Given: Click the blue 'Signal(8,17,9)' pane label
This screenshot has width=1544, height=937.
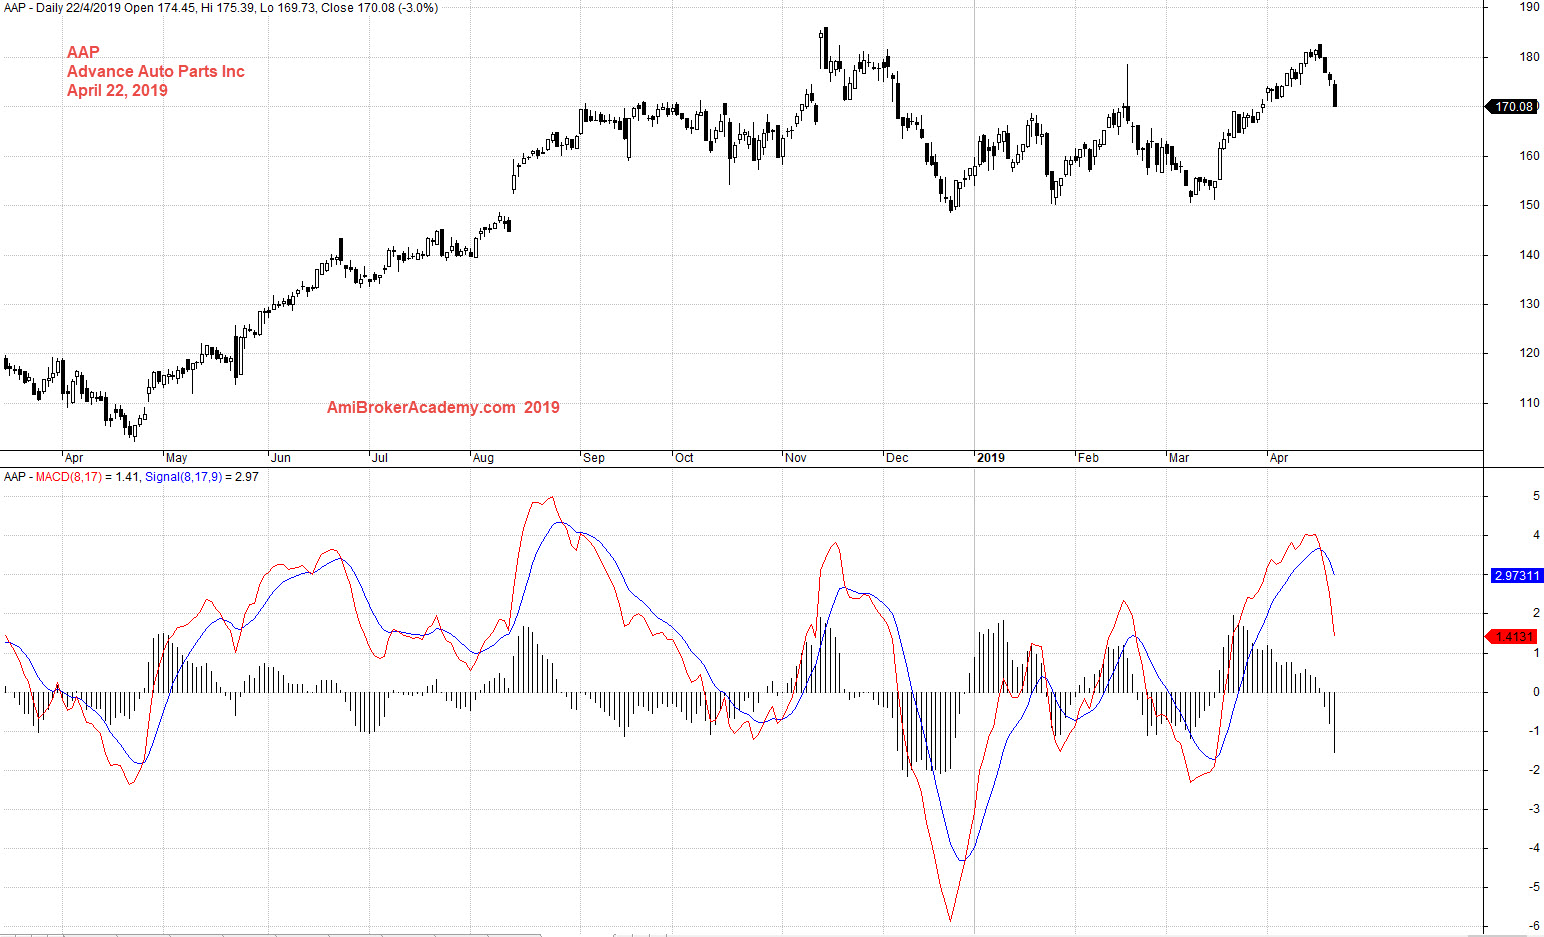Looking at the screenshot, I should [x=184, y=477].
